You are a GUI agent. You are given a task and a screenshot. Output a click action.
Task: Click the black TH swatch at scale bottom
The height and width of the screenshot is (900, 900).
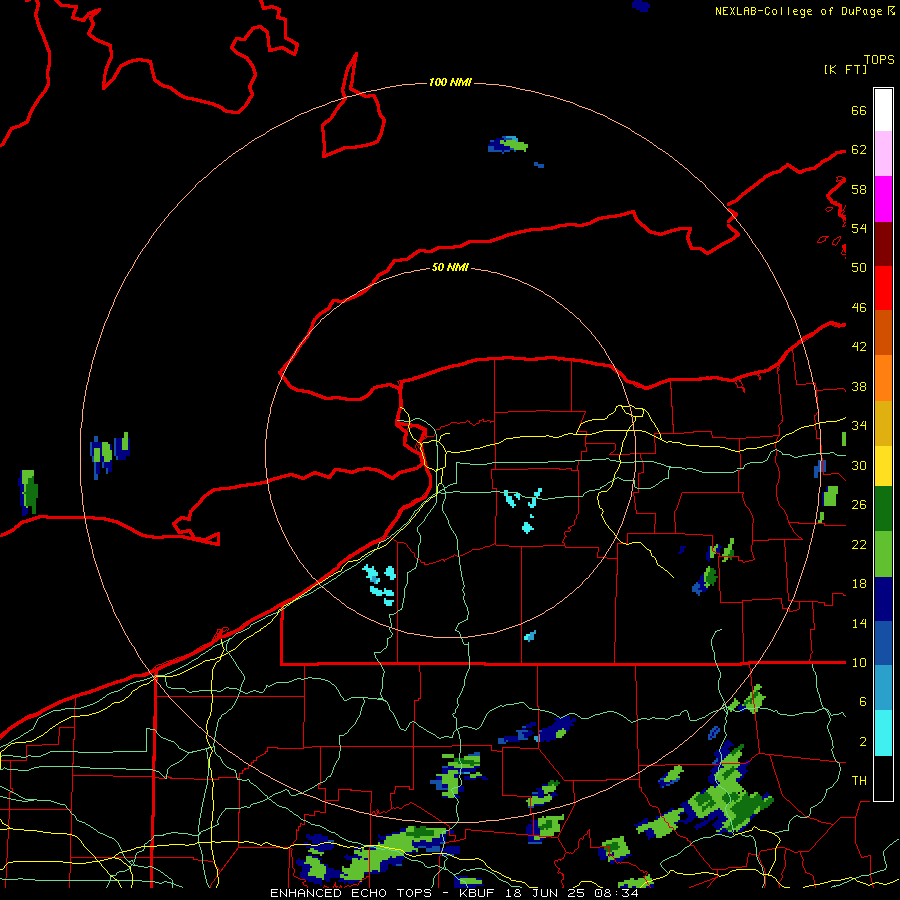[x=883, y=778]
